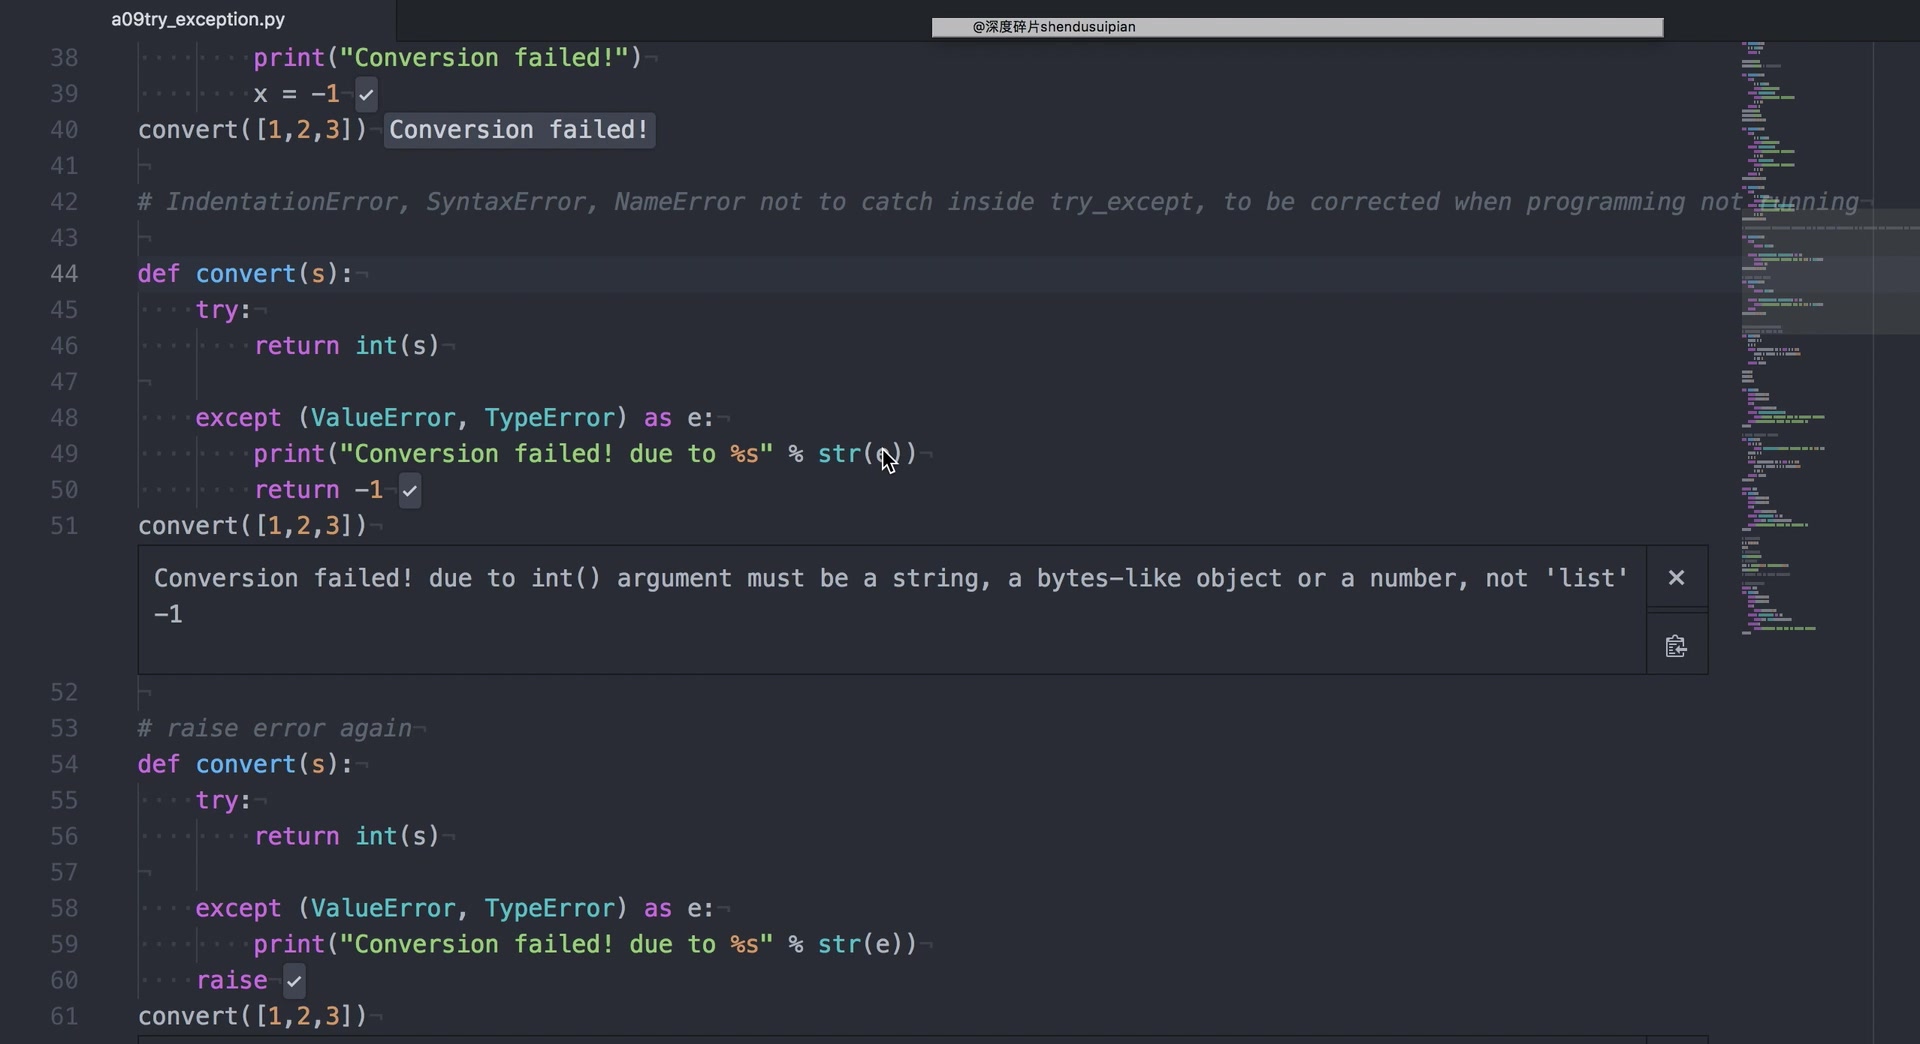This screenshot has width=1920, height=1044.
Task: Click the checkmark after return -1
Action: (409, 491)
